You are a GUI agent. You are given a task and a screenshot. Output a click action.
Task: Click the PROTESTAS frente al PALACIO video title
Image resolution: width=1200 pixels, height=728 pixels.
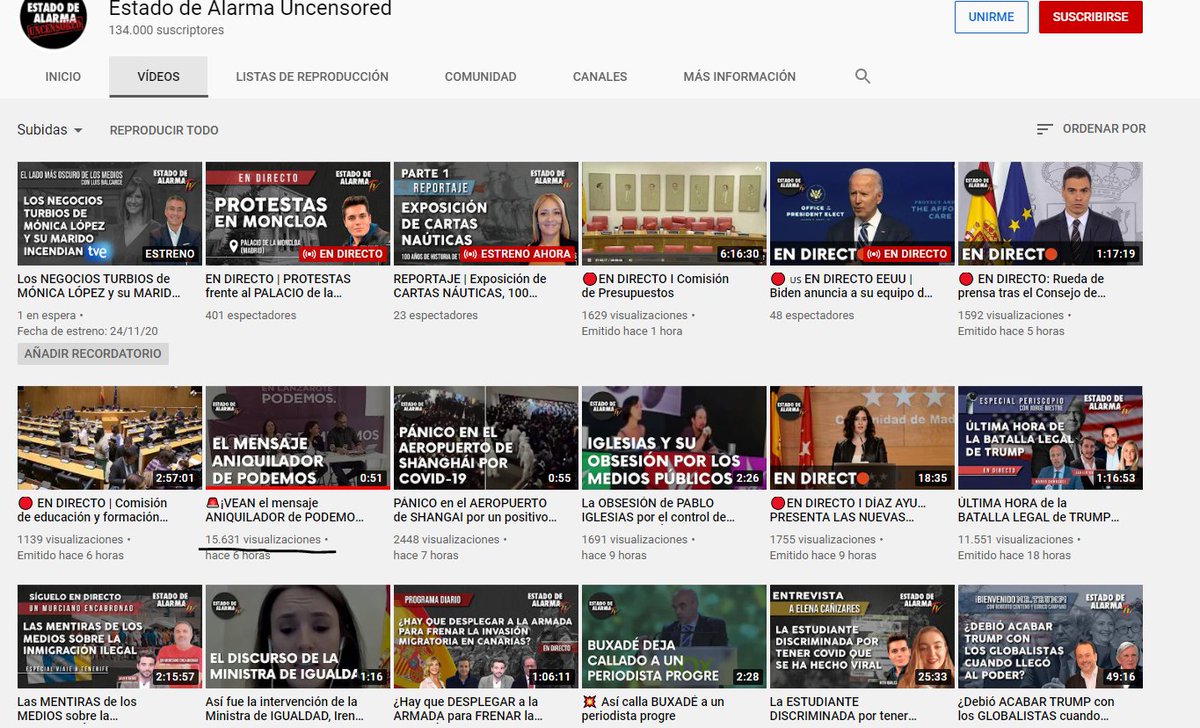(x=278, y=286)
